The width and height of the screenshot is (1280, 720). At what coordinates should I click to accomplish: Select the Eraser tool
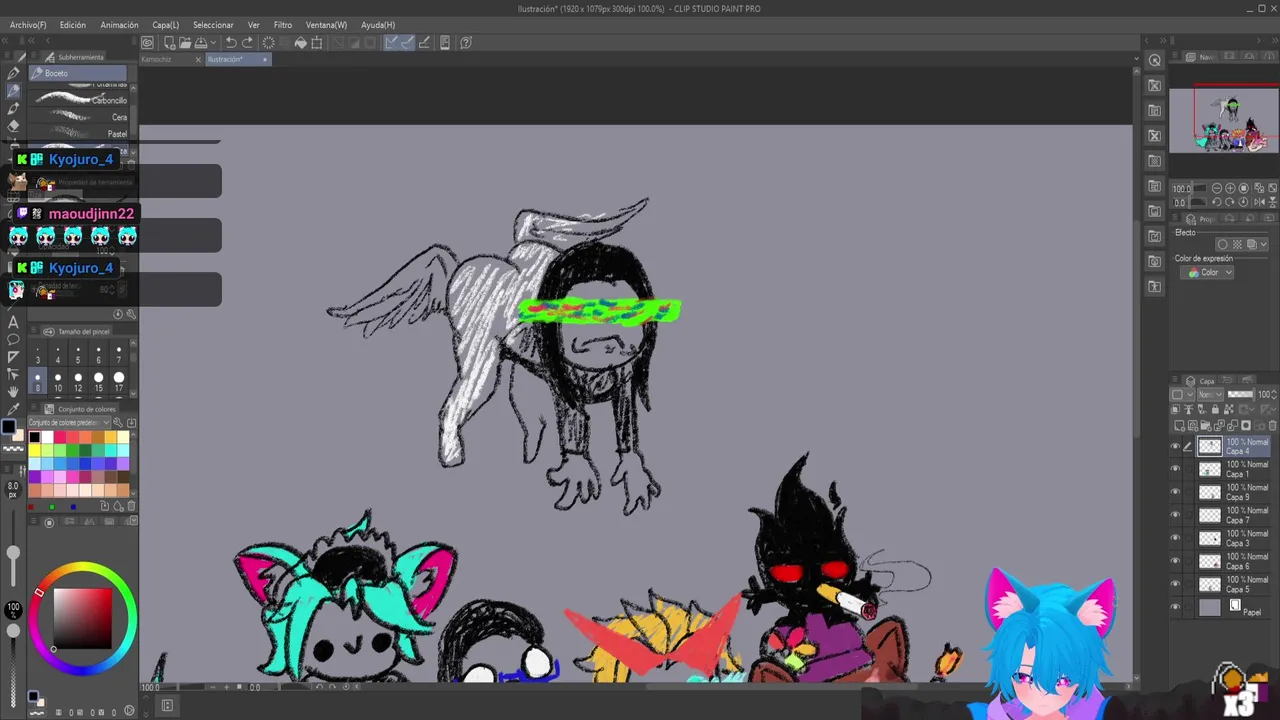(13, 126)
